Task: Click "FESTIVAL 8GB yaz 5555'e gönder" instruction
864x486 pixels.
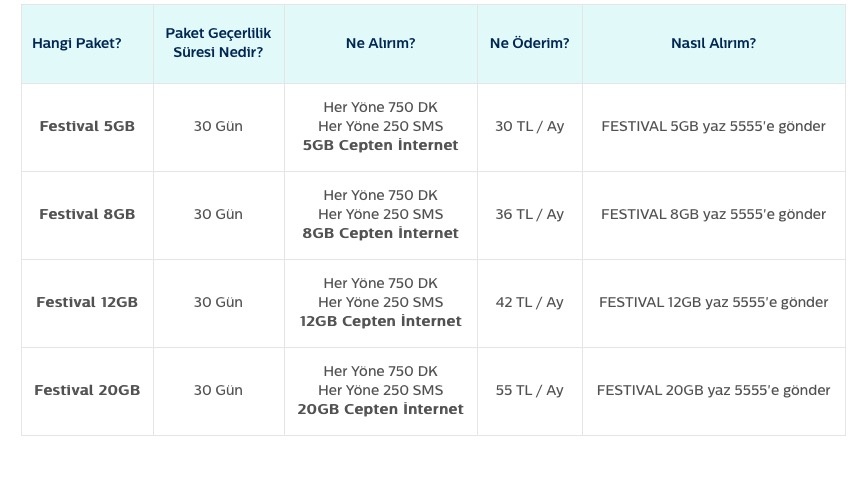Action: point(713,214)
